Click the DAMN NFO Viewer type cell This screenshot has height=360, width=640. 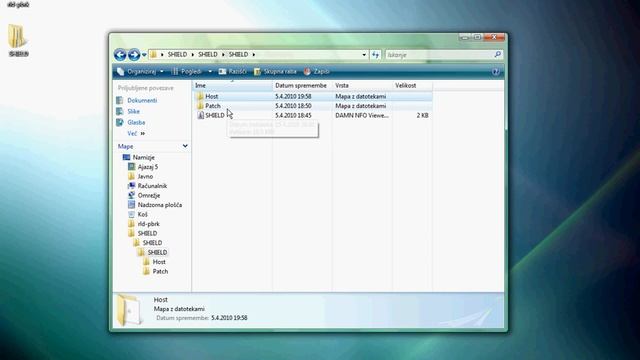(x=362, y=116)
